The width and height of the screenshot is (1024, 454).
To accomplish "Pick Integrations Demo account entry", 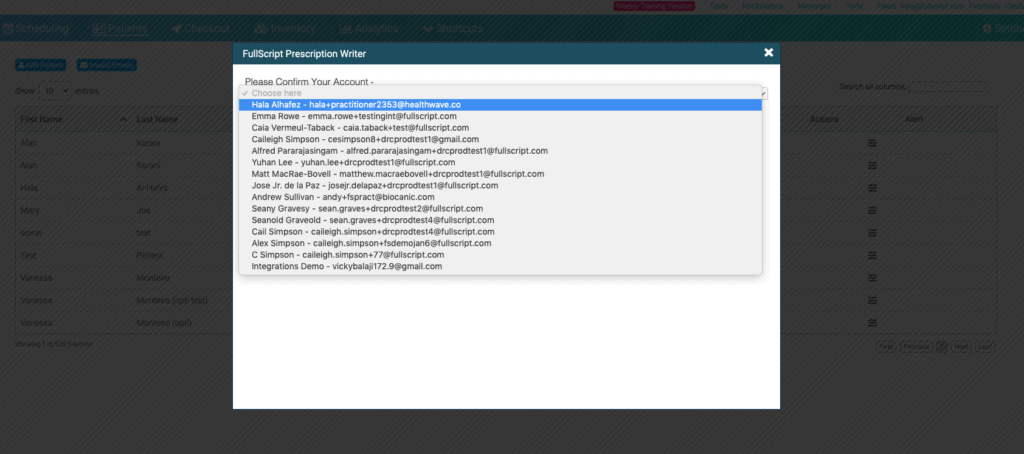I will point(500,267).
